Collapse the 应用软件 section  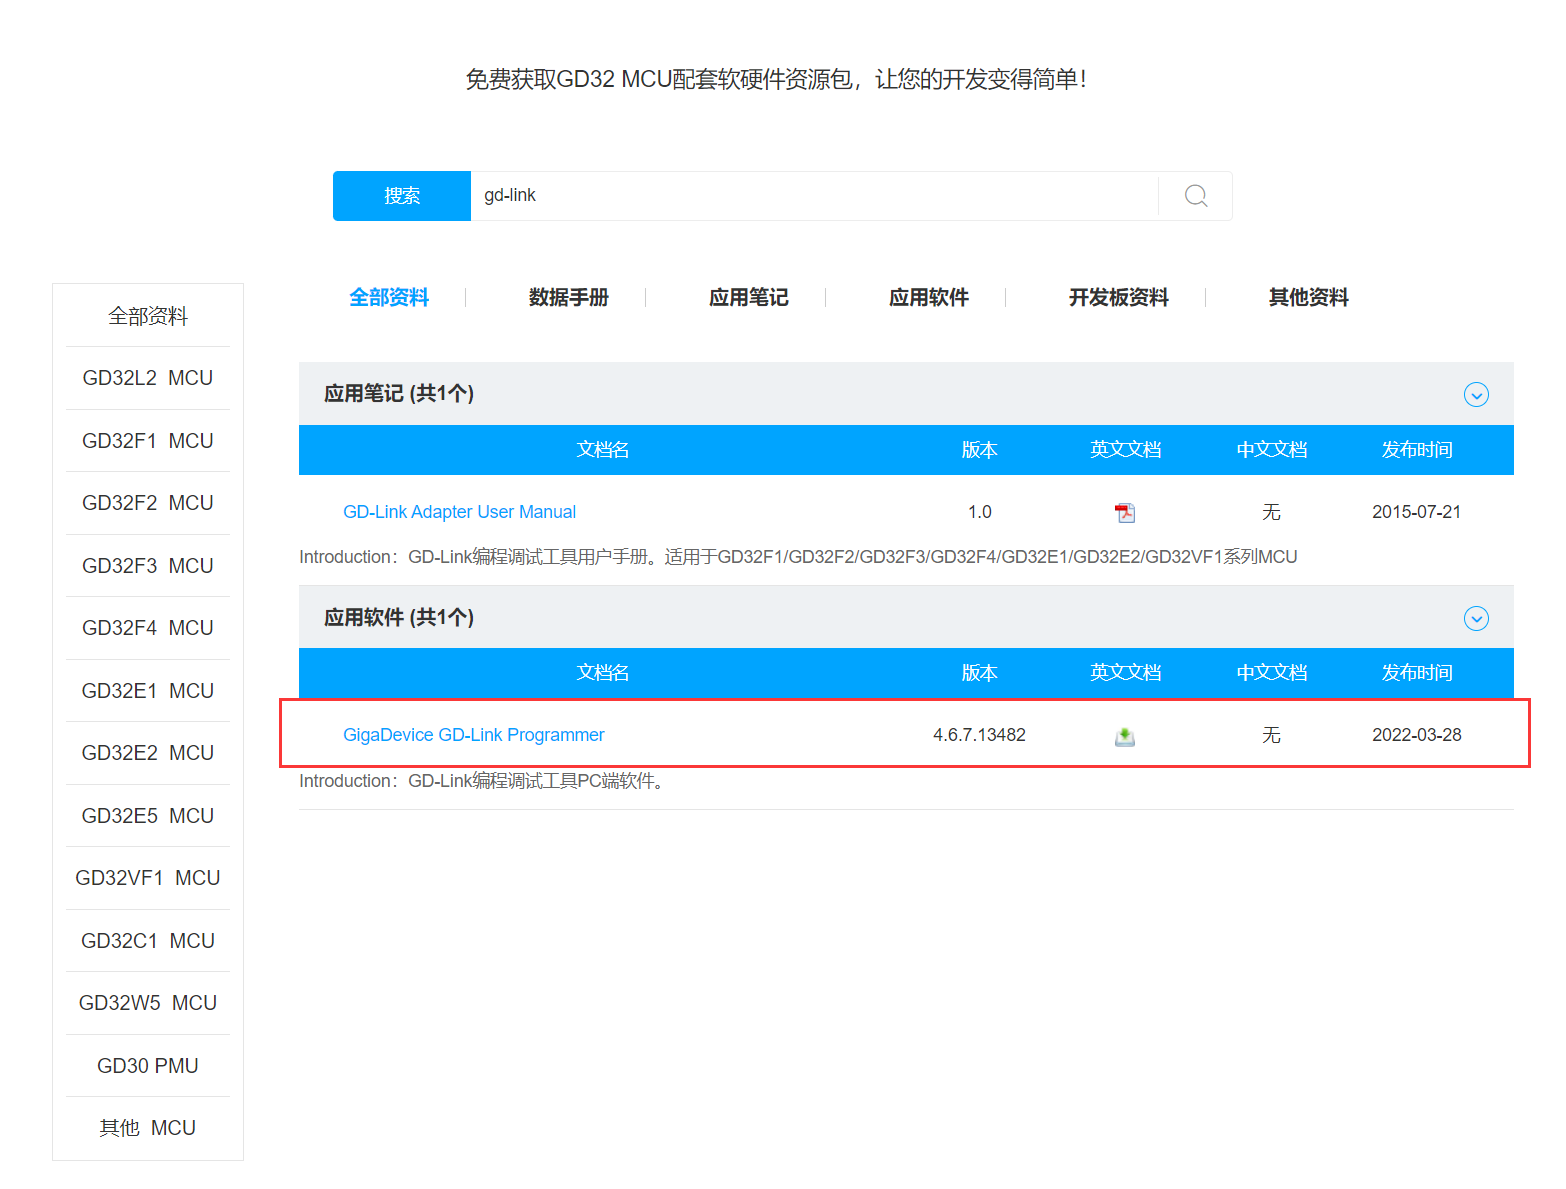pyautogui.click(x=1476, y=619)
